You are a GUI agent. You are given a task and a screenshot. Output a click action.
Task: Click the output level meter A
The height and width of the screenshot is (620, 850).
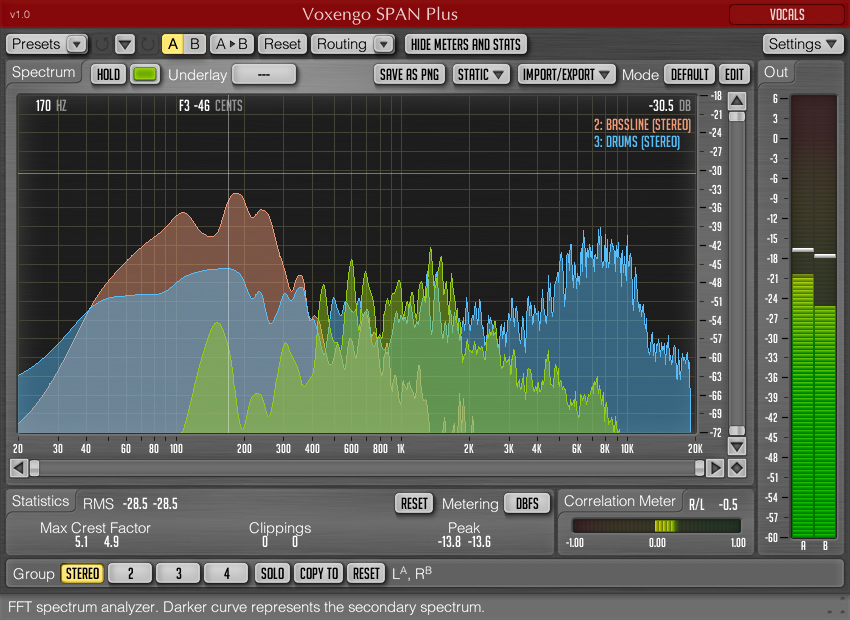pos(803,317)
